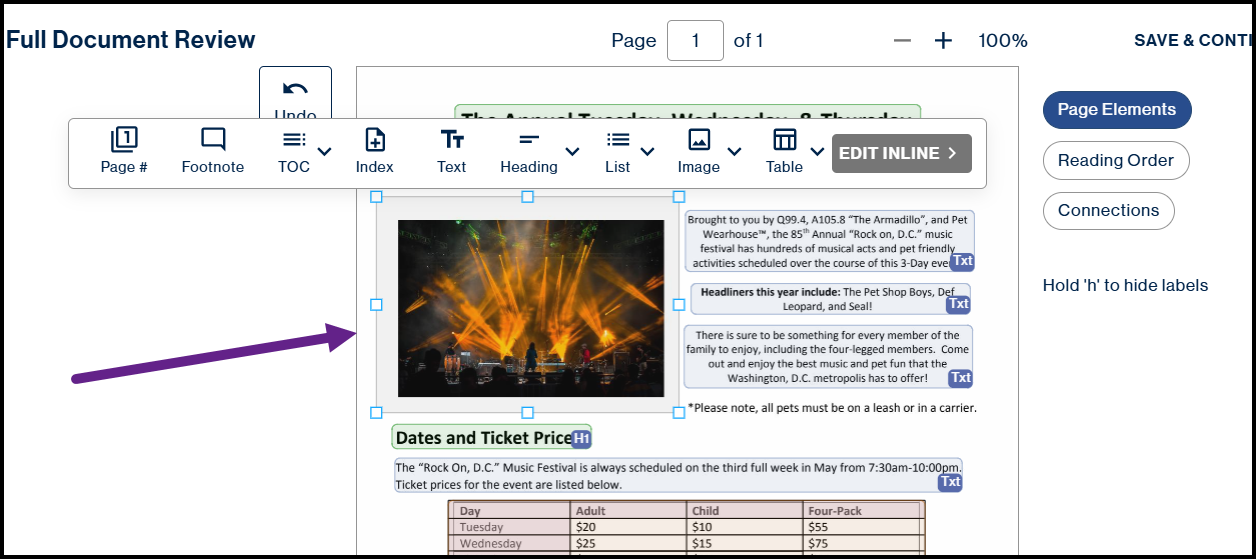The image size is (1256, 559).
Task: Expand the Image dropdown chevron
Action: point(734,152)
